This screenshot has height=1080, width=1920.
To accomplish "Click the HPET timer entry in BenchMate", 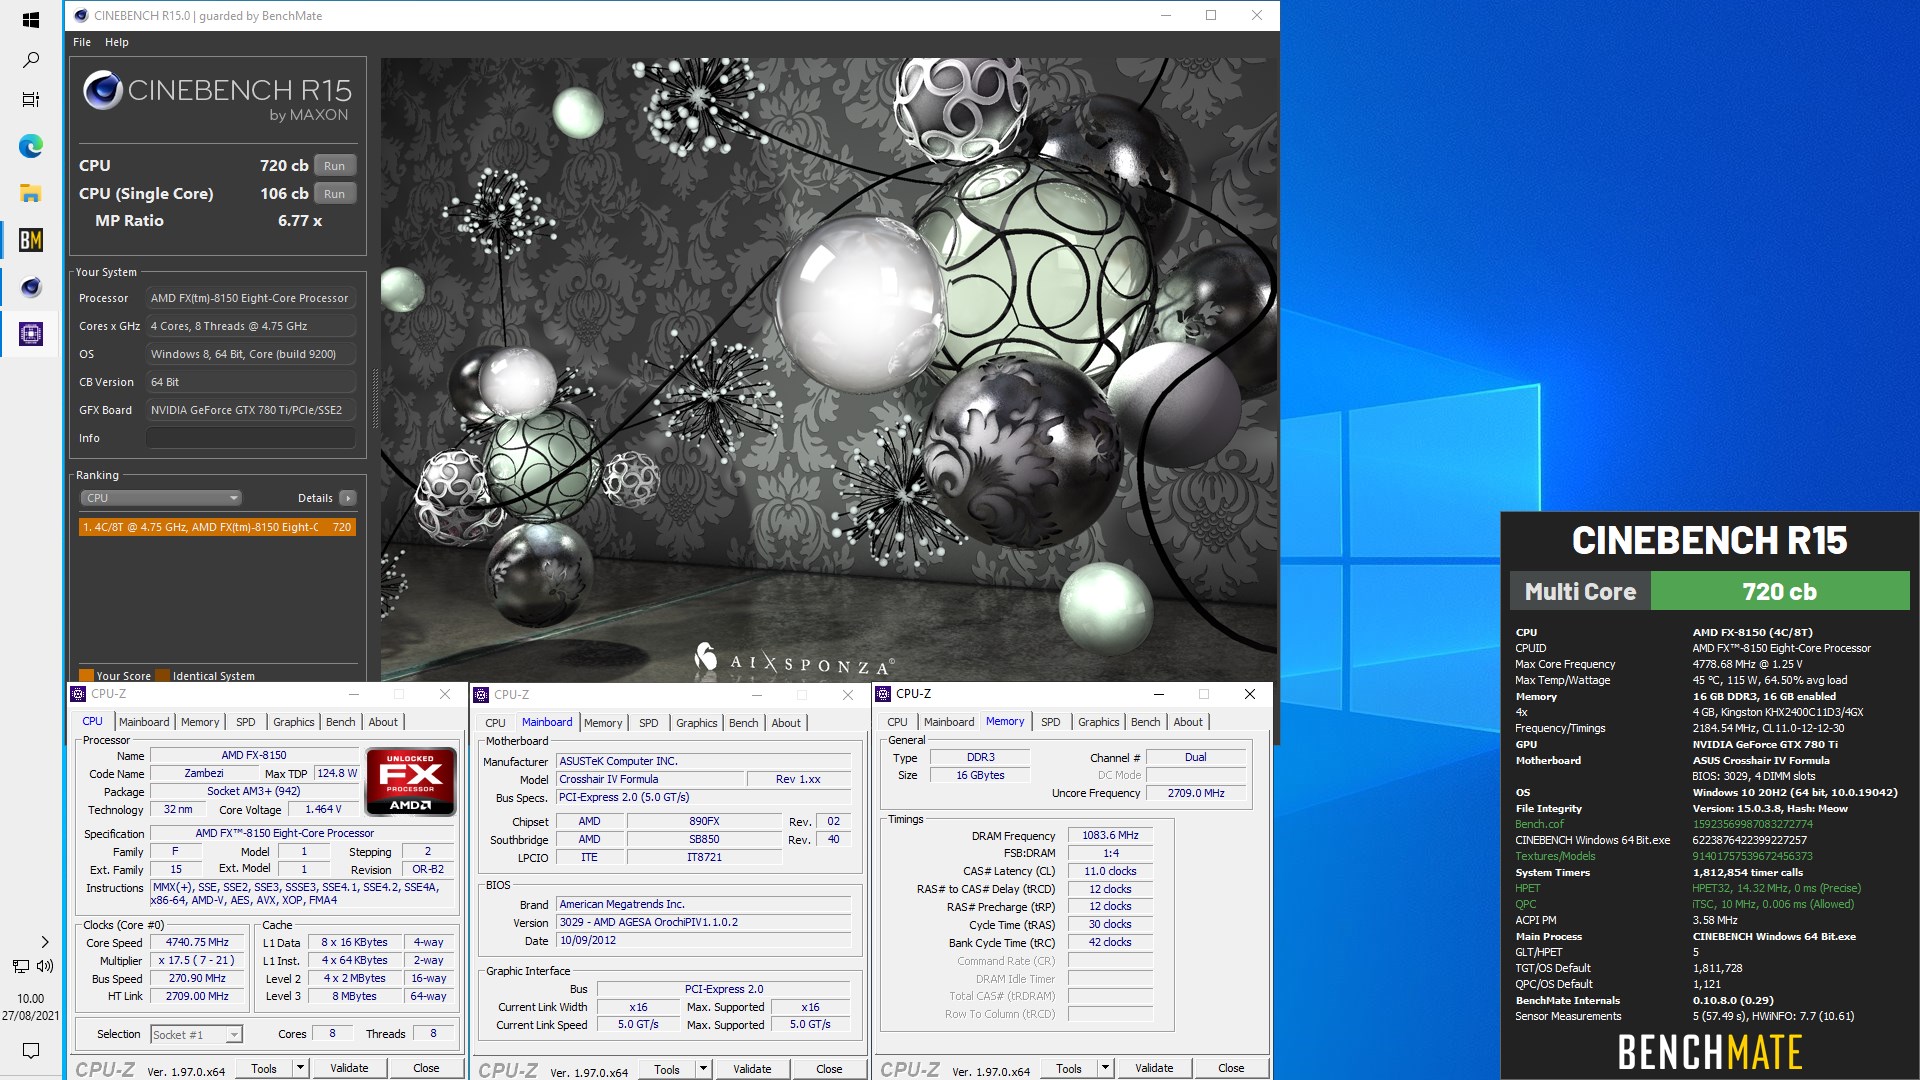I will 1527,888.
